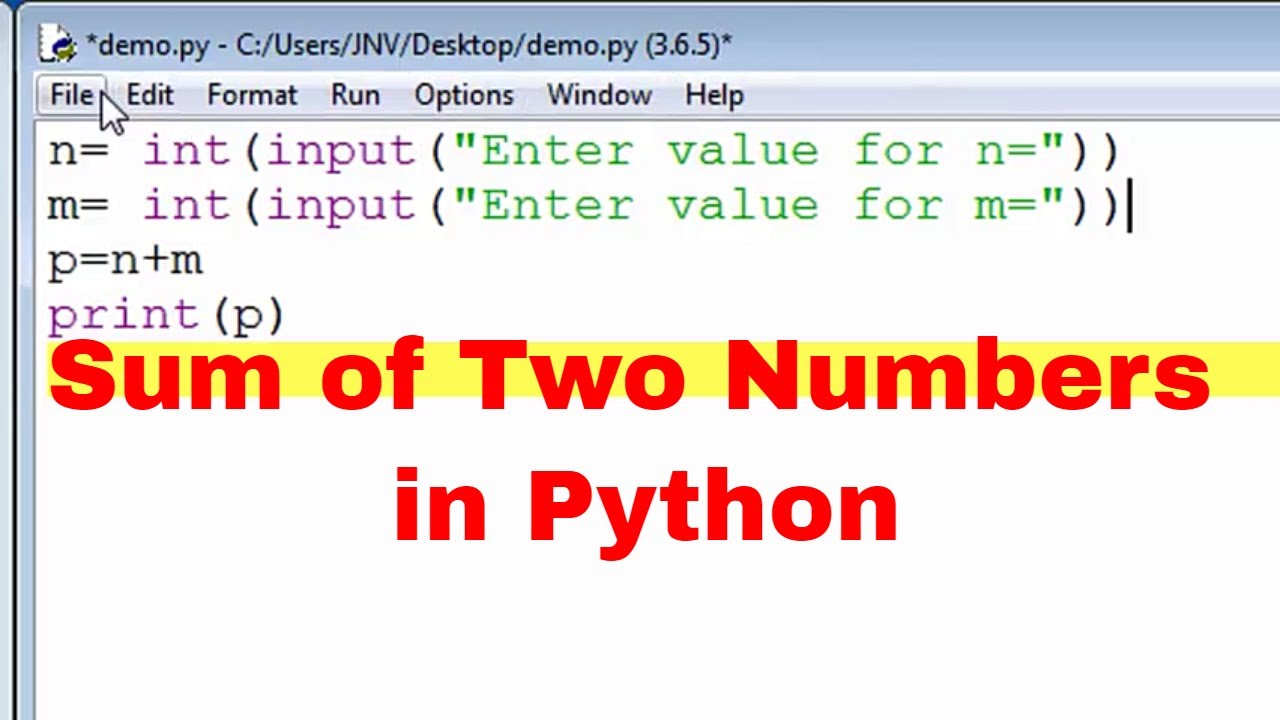Open the File menu

[71, 95]
